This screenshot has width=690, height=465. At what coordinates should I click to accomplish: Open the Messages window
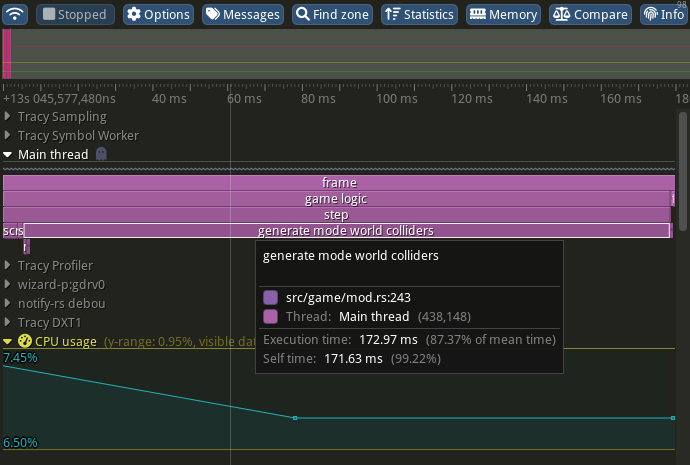click(x=243, y=14)
